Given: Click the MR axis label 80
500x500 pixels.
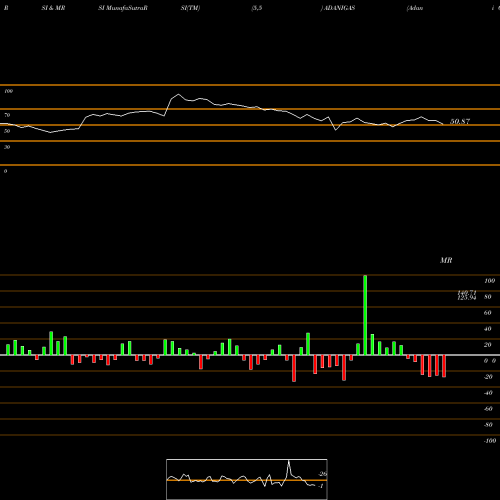Looking at the screenshot, I should (488, 297).
